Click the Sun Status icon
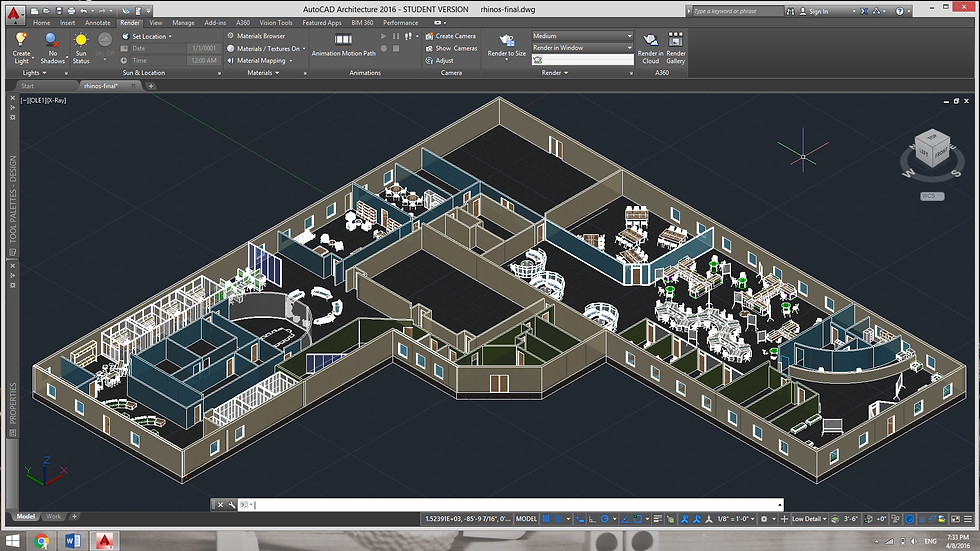 [x=81, y=41]
